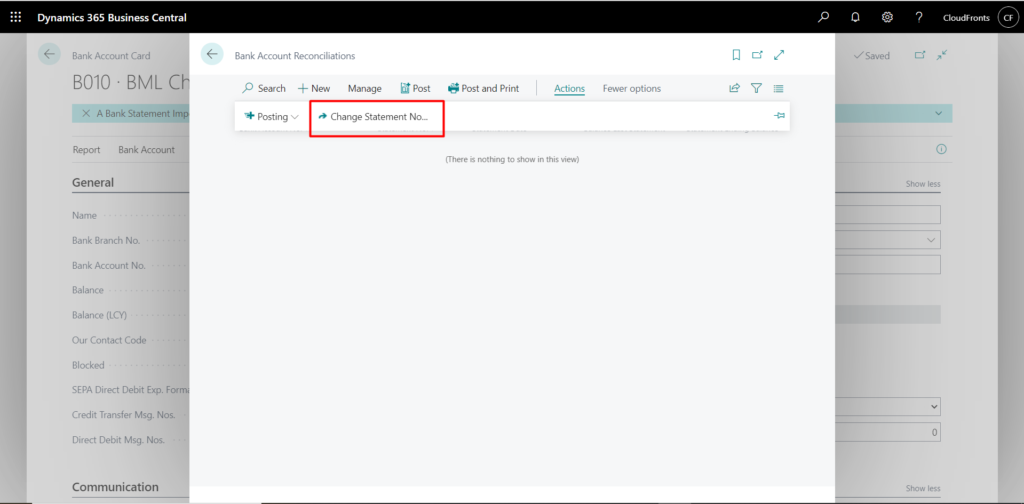Click the Name input field
This screenshot has width=1024, height=504.
tap(888, 215)
